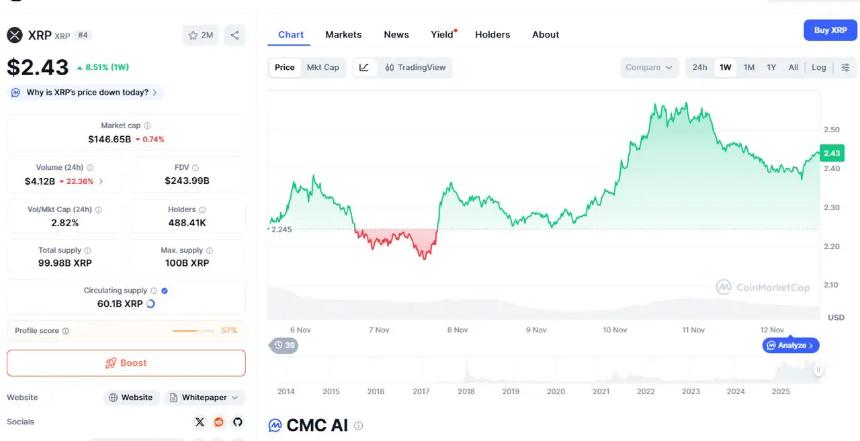860x441 pixels.
Task: Click the timeline range slider handle
Action: coord(818,370)
